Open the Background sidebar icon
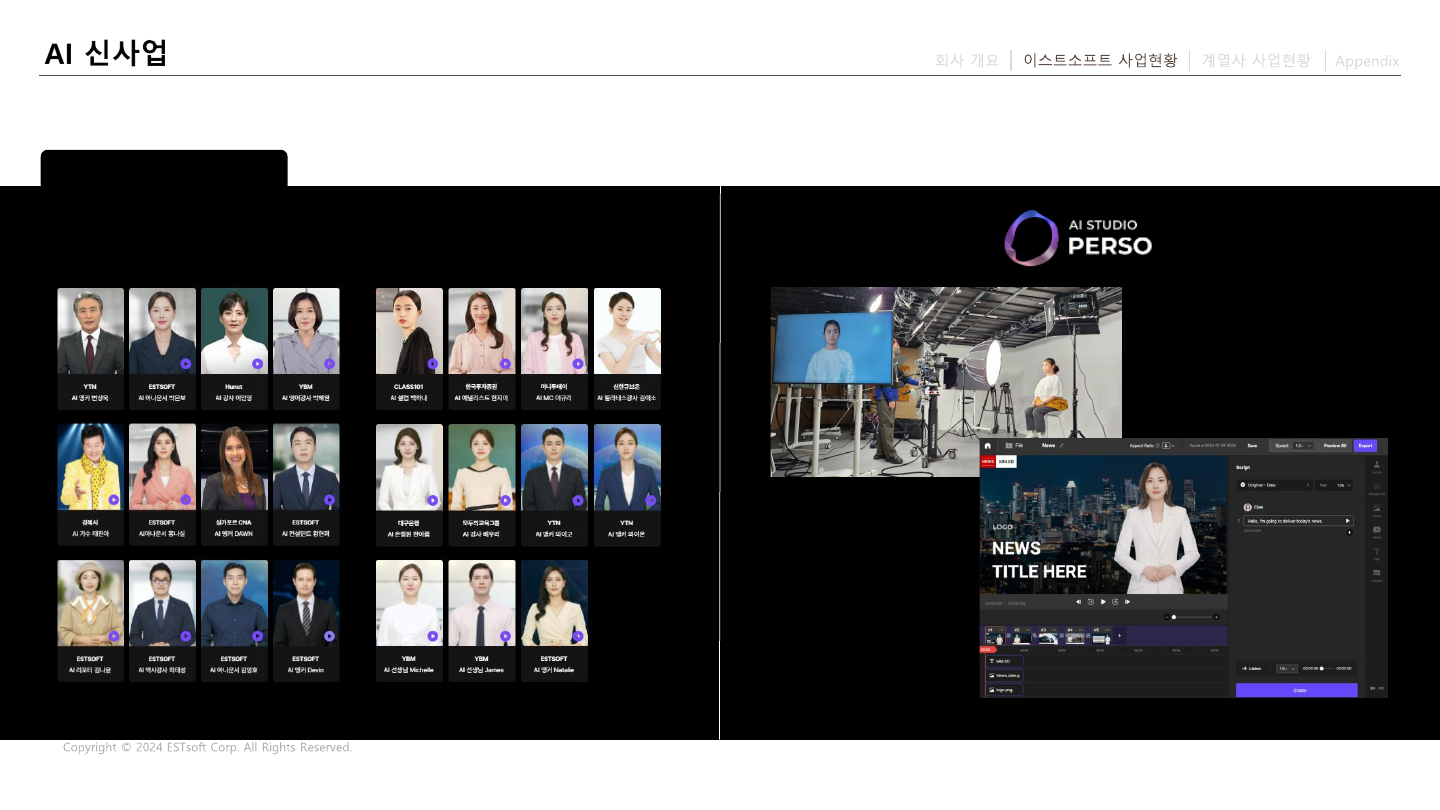The width and height of the screenshot is (1440, 810). pos(1377,488)
